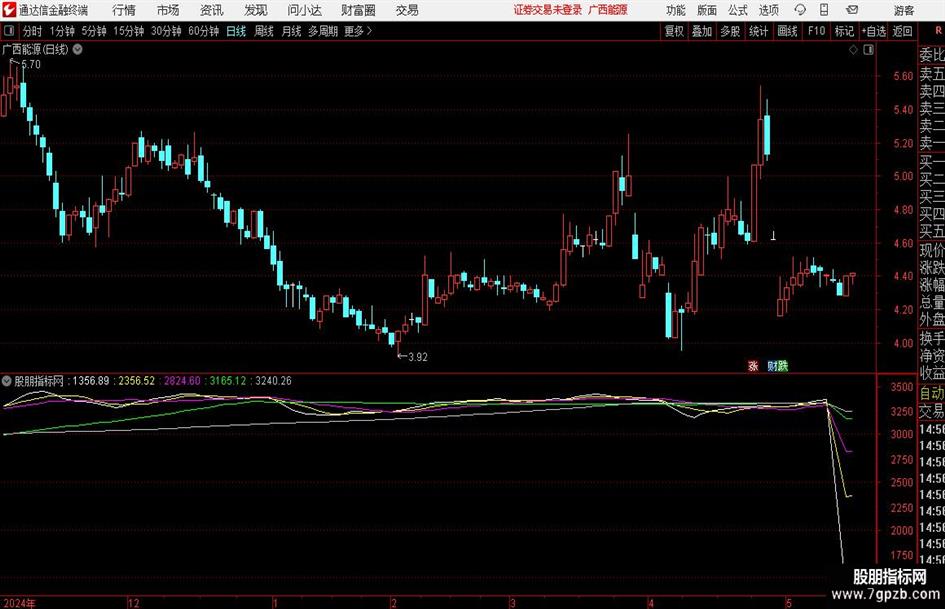This screenshot has width=945, height=609.
Task: Click the 标记 toolbar button
Action: click(x=844, y=31)
